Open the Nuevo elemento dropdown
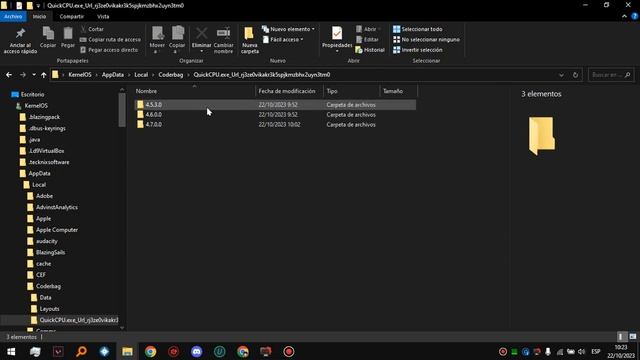 [x=288, y=29]
